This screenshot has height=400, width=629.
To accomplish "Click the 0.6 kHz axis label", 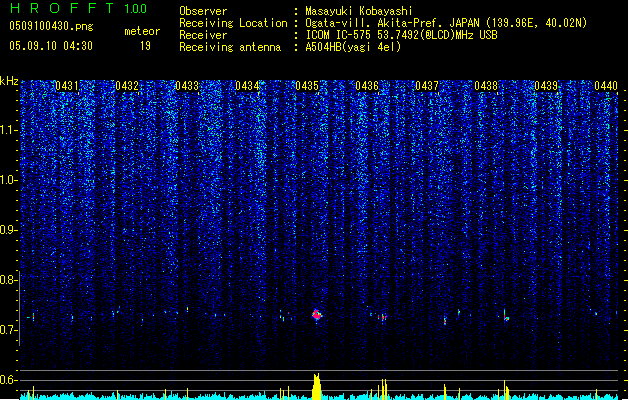I will click(8, 380).
